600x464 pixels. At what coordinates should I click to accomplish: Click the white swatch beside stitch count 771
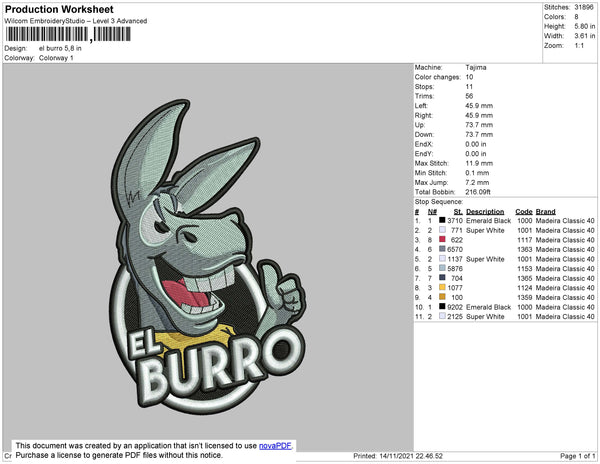click(442, 230)
